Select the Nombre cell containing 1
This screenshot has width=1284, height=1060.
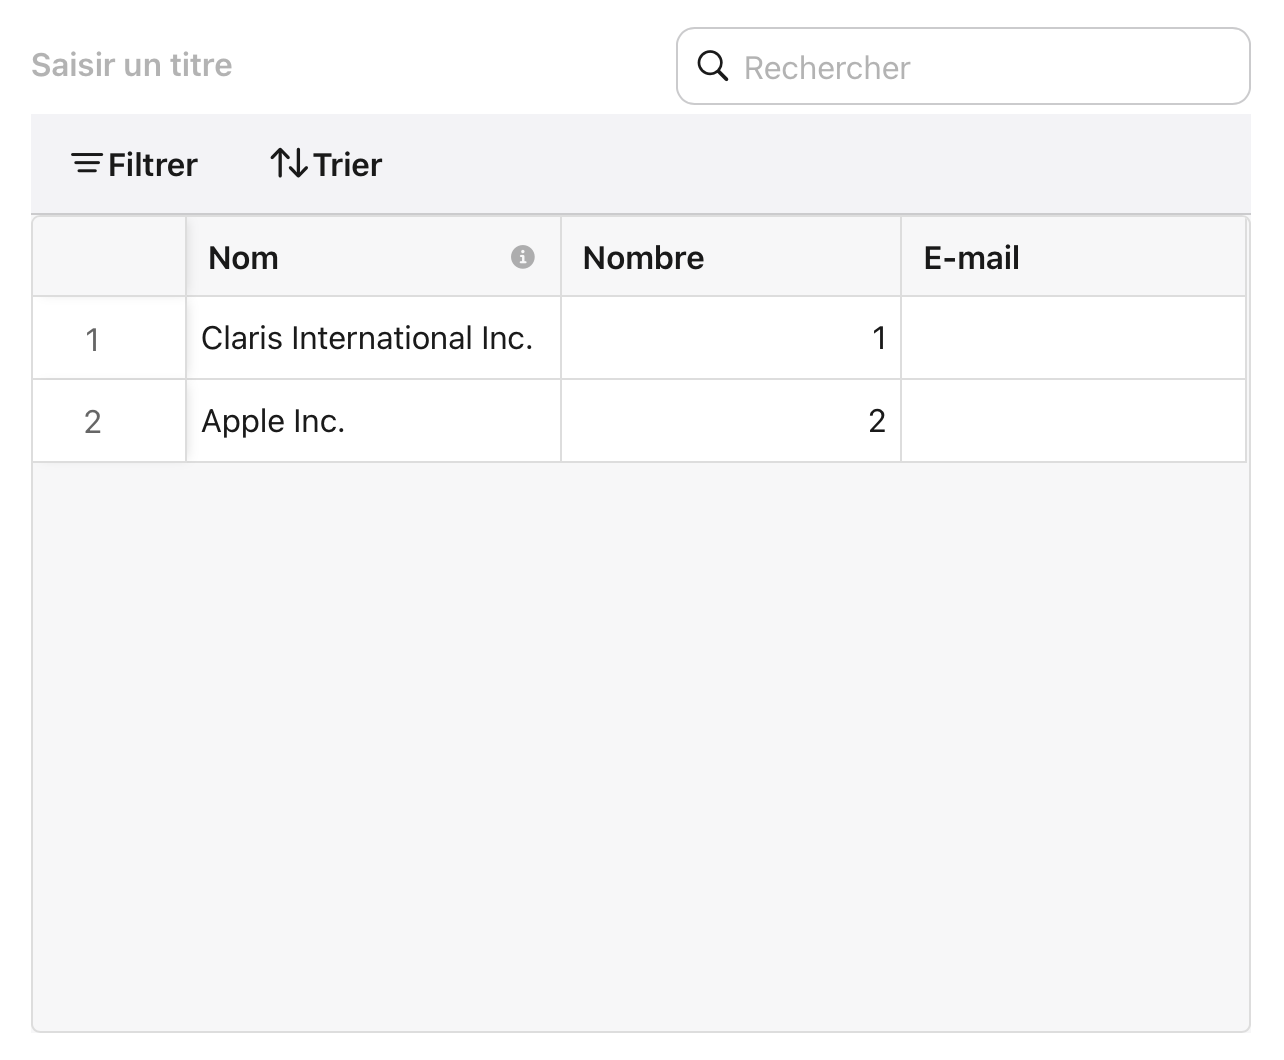pos(730,339)
